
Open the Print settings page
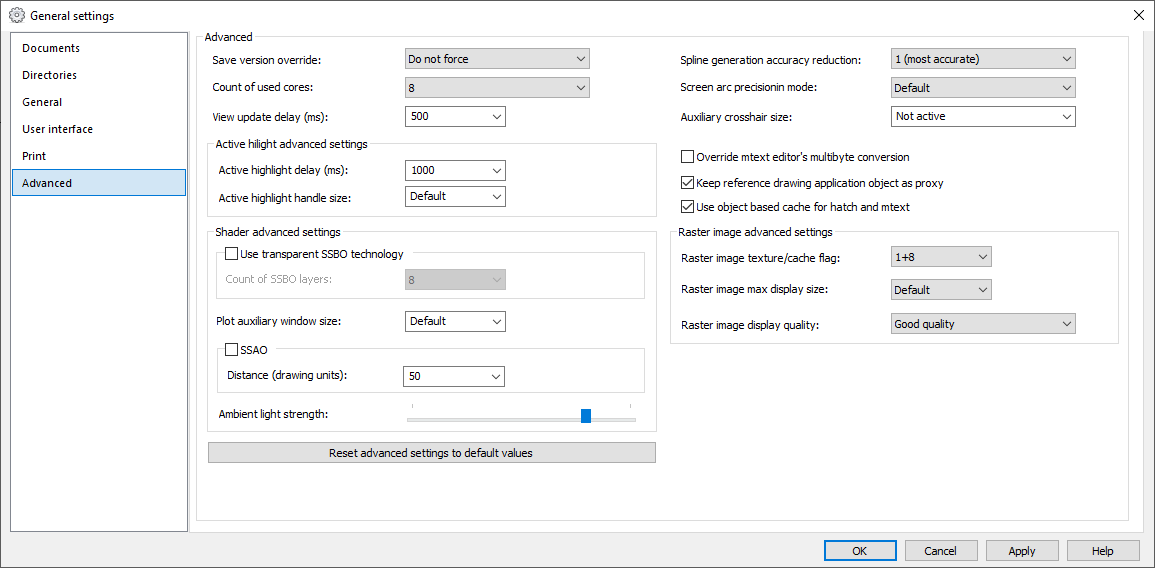click(x=99, y=156)
